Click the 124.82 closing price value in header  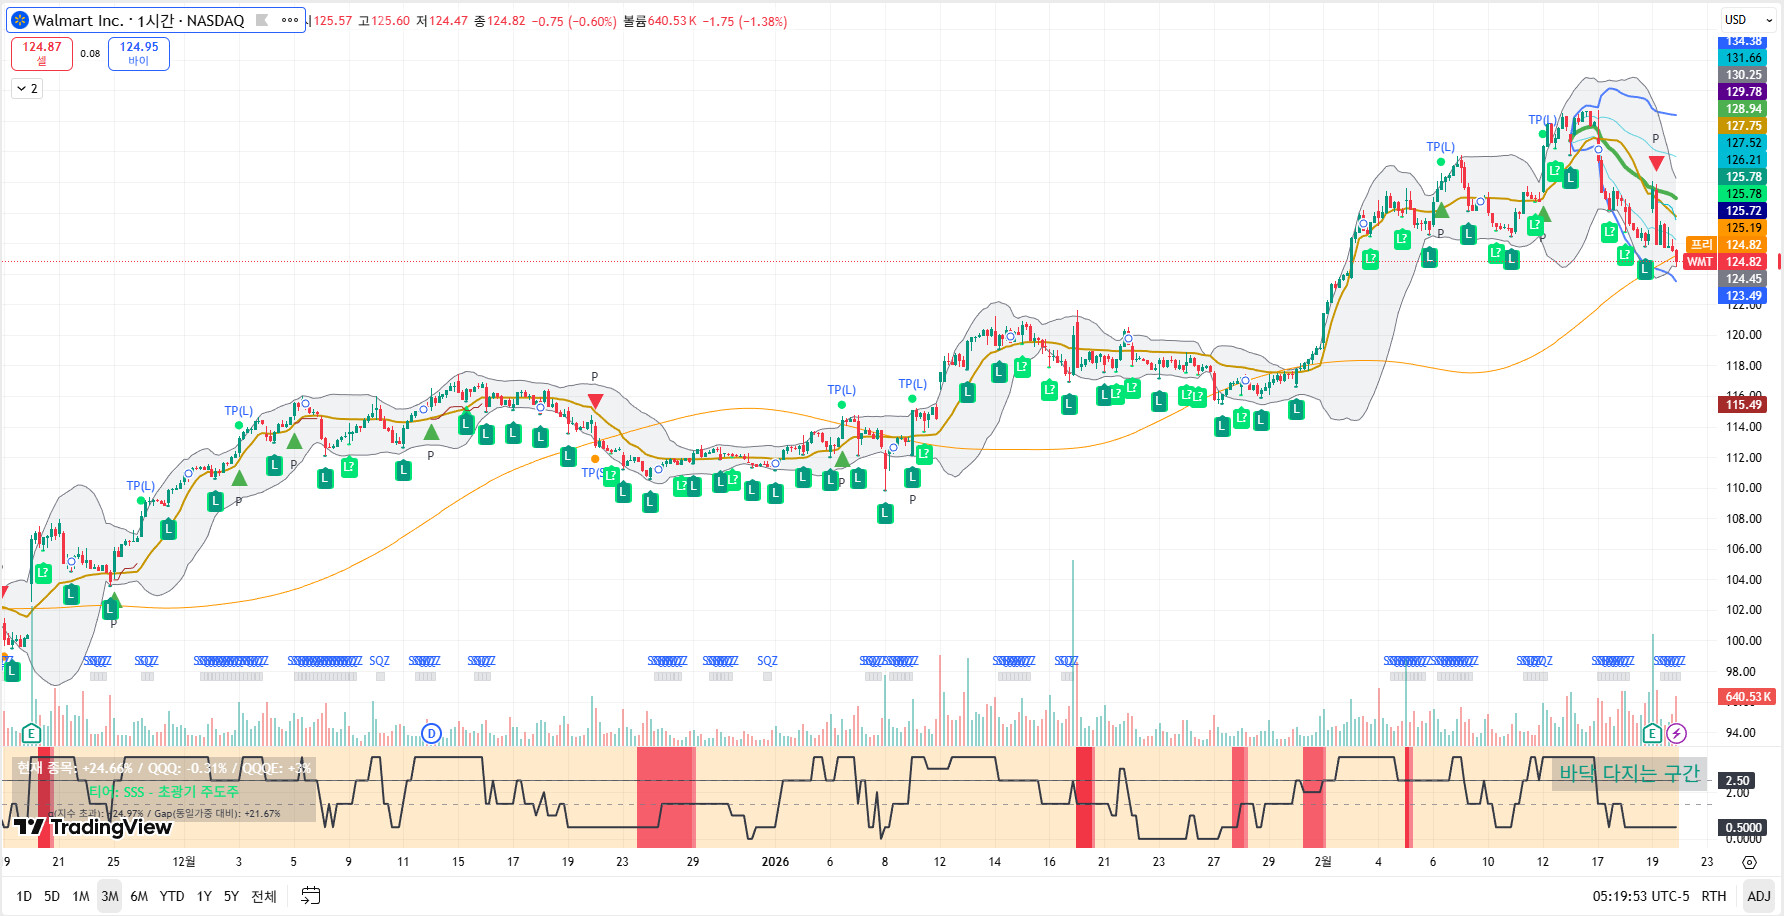[x=506, y=21]
